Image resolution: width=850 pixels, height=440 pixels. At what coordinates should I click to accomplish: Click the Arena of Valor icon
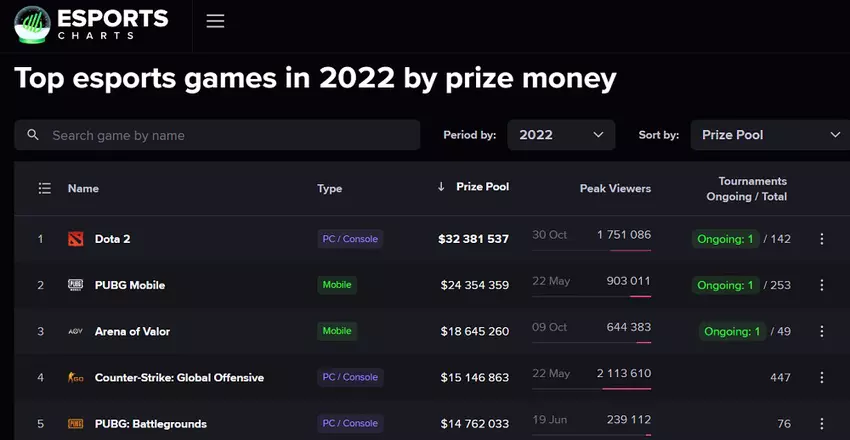pos(76,331)
